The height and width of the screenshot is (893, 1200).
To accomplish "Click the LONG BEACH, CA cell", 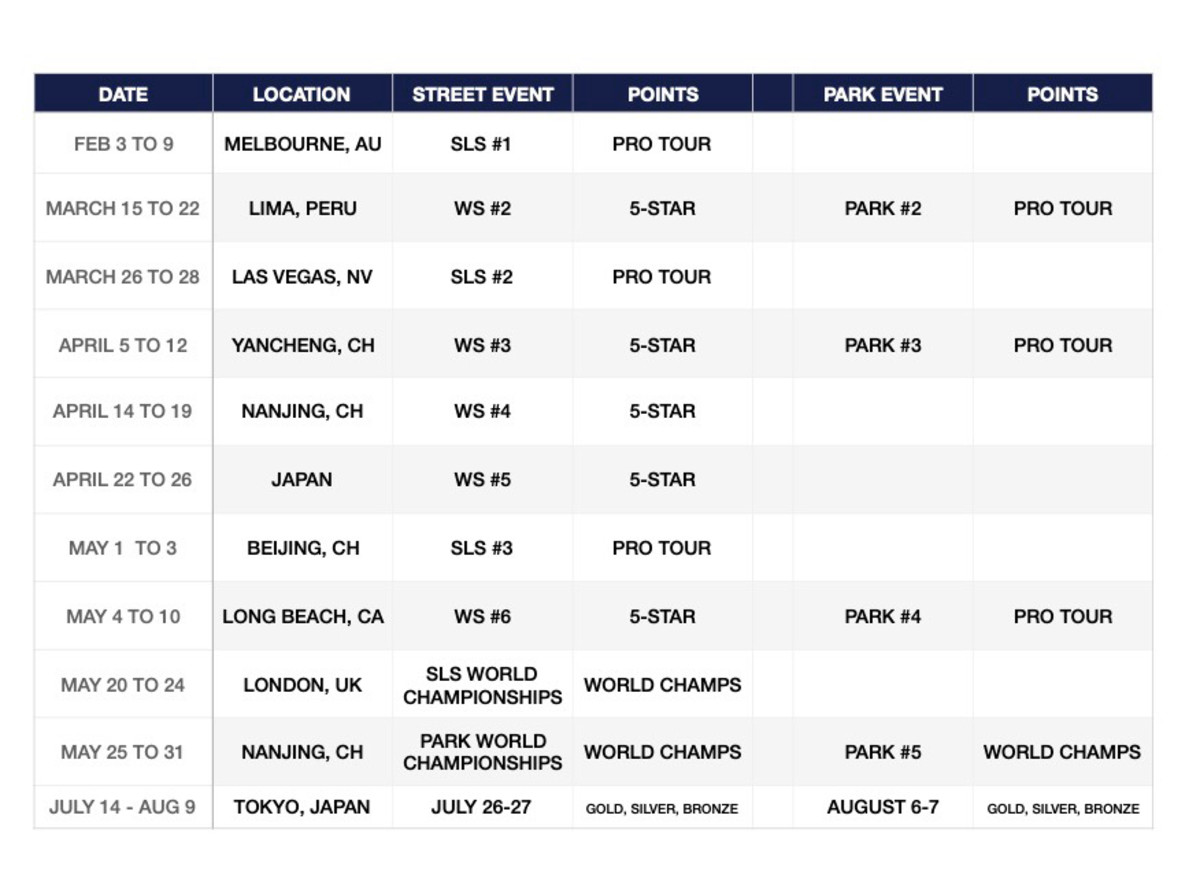I will point(302,616).
